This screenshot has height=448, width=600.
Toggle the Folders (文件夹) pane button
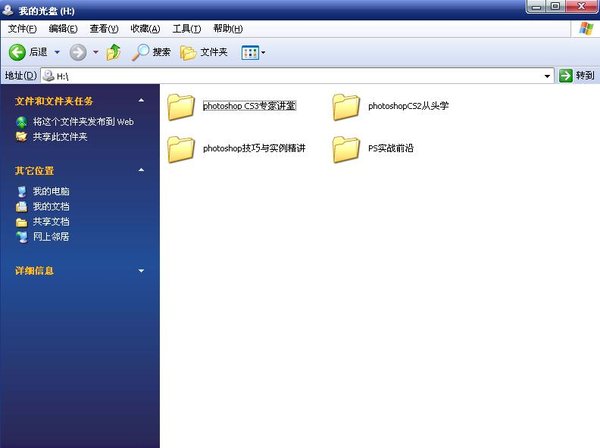[204, 52]
